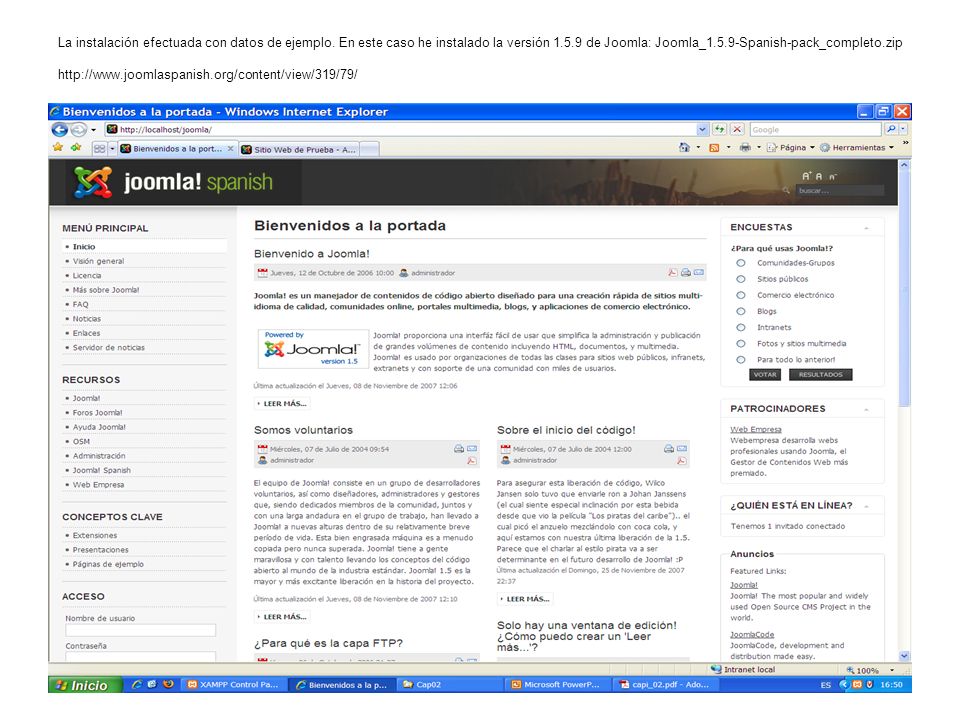Click the buscar search field
This screenshot has width=960, height=720.
(x=840, y=190)
